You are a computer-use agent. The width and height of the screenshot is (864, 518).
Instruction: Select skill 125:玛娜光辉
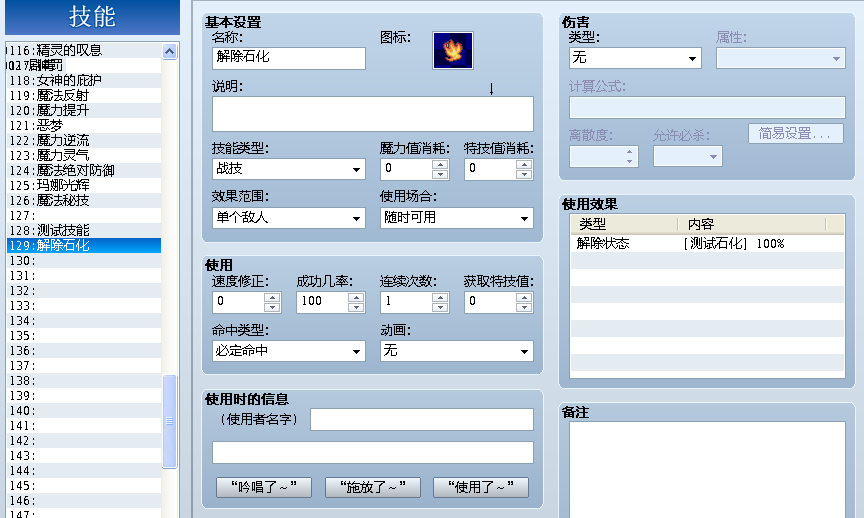pyautogui.click(x=84, y=186)
